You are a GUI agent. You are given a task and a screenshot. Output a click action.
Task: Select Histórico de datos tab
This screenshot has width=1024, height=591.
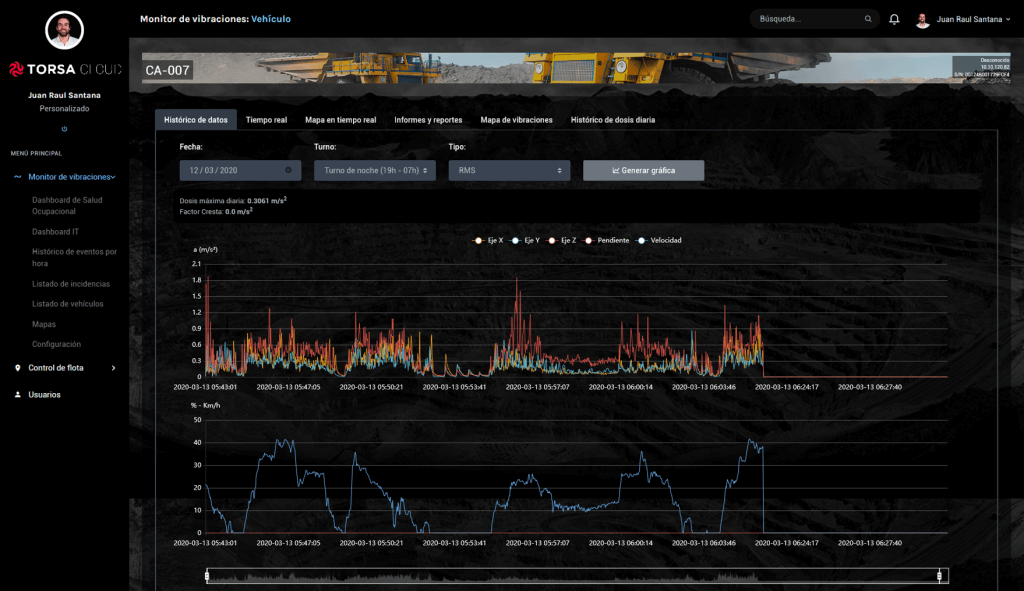coord(196,120)
